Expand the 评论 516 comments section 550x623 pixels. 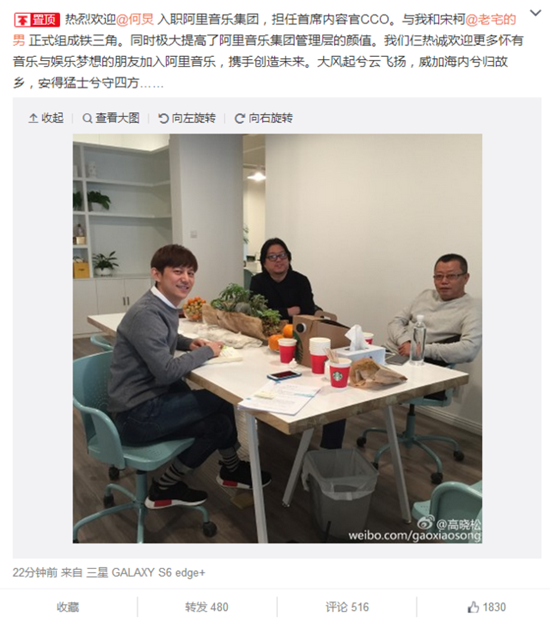[347, 607]
